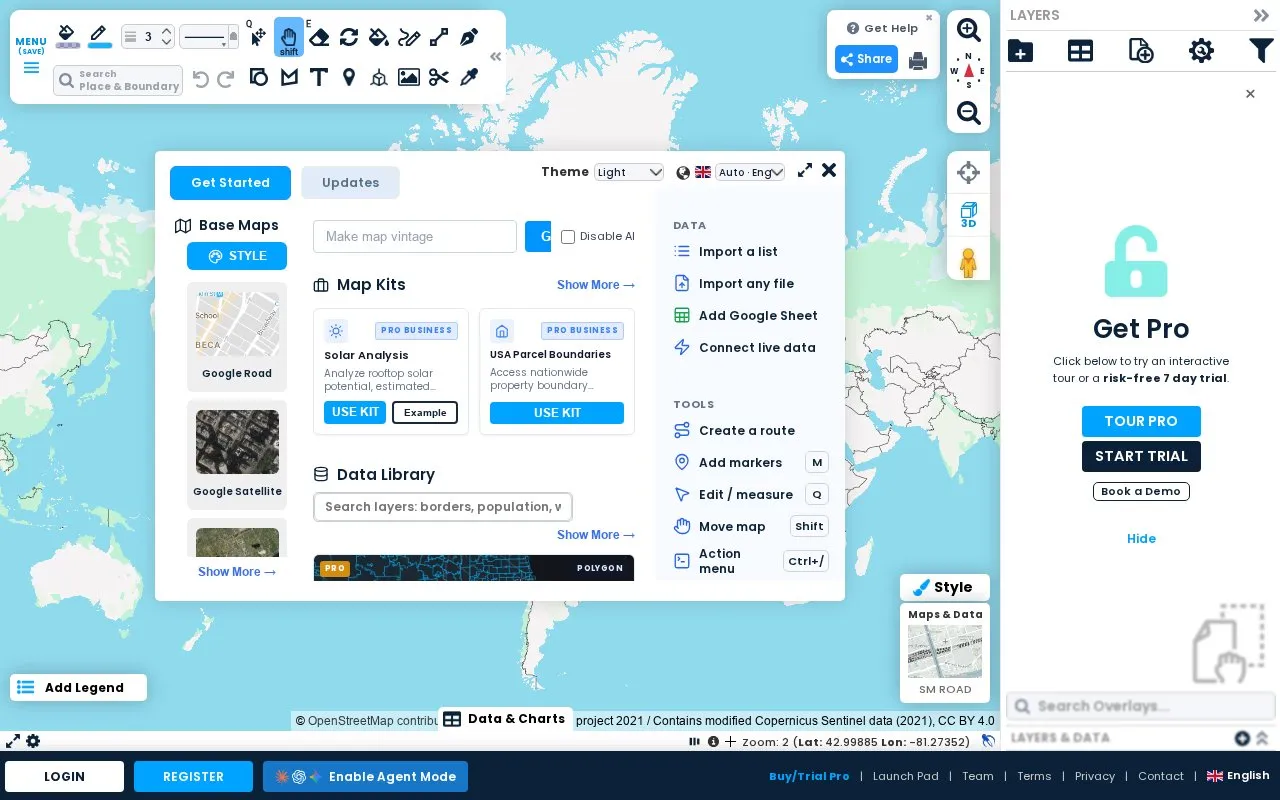
Task: Select the Google Satellite base map thumbnail
Action: coord(237,442)
